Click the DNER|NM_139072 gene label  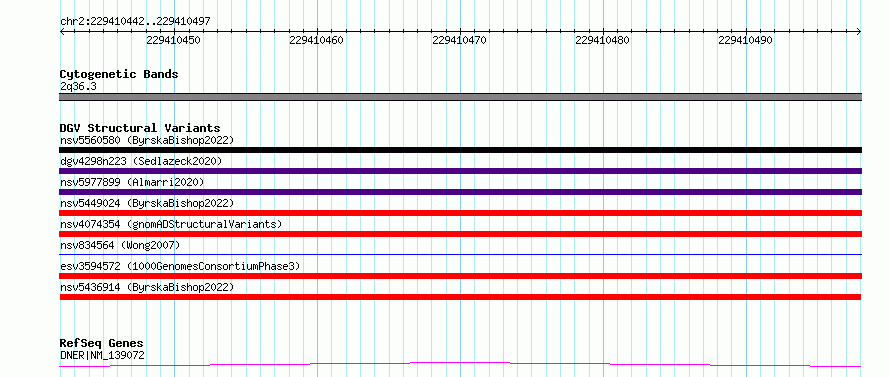coord(102,355)
